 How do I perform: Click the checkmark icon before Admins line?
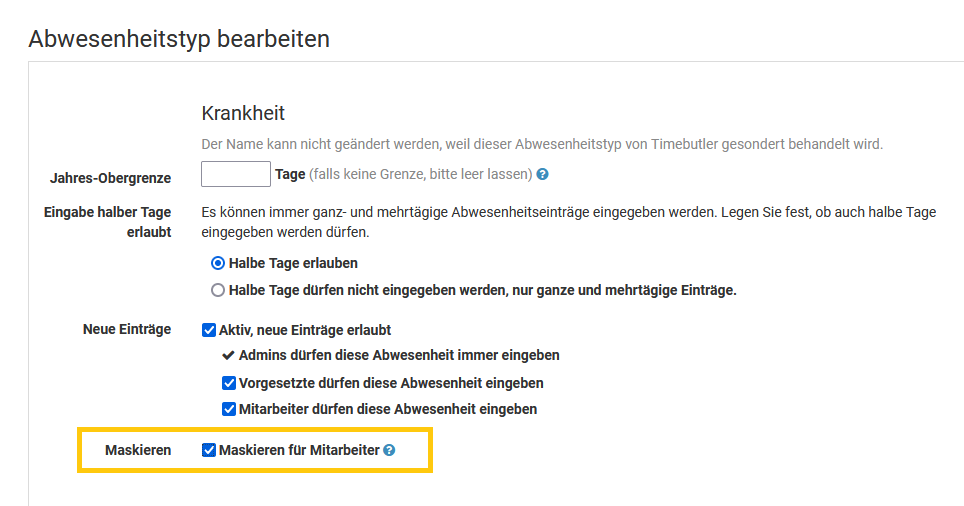tap(228, 355)
